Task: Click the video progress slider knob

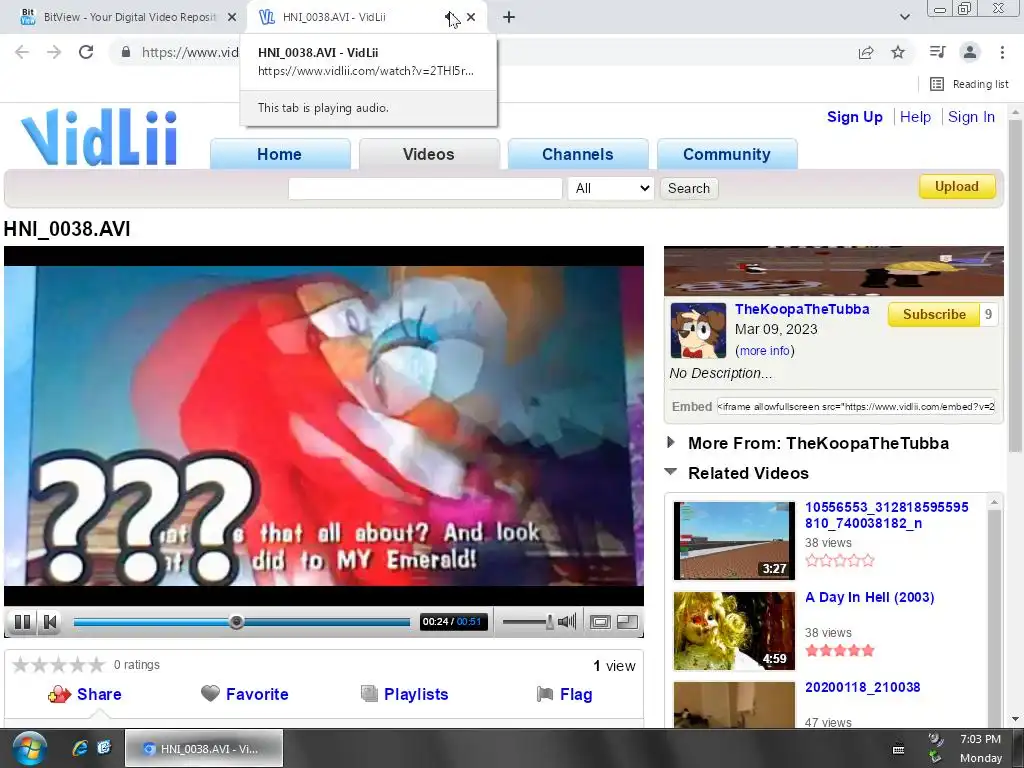Action: coord(236,622)
